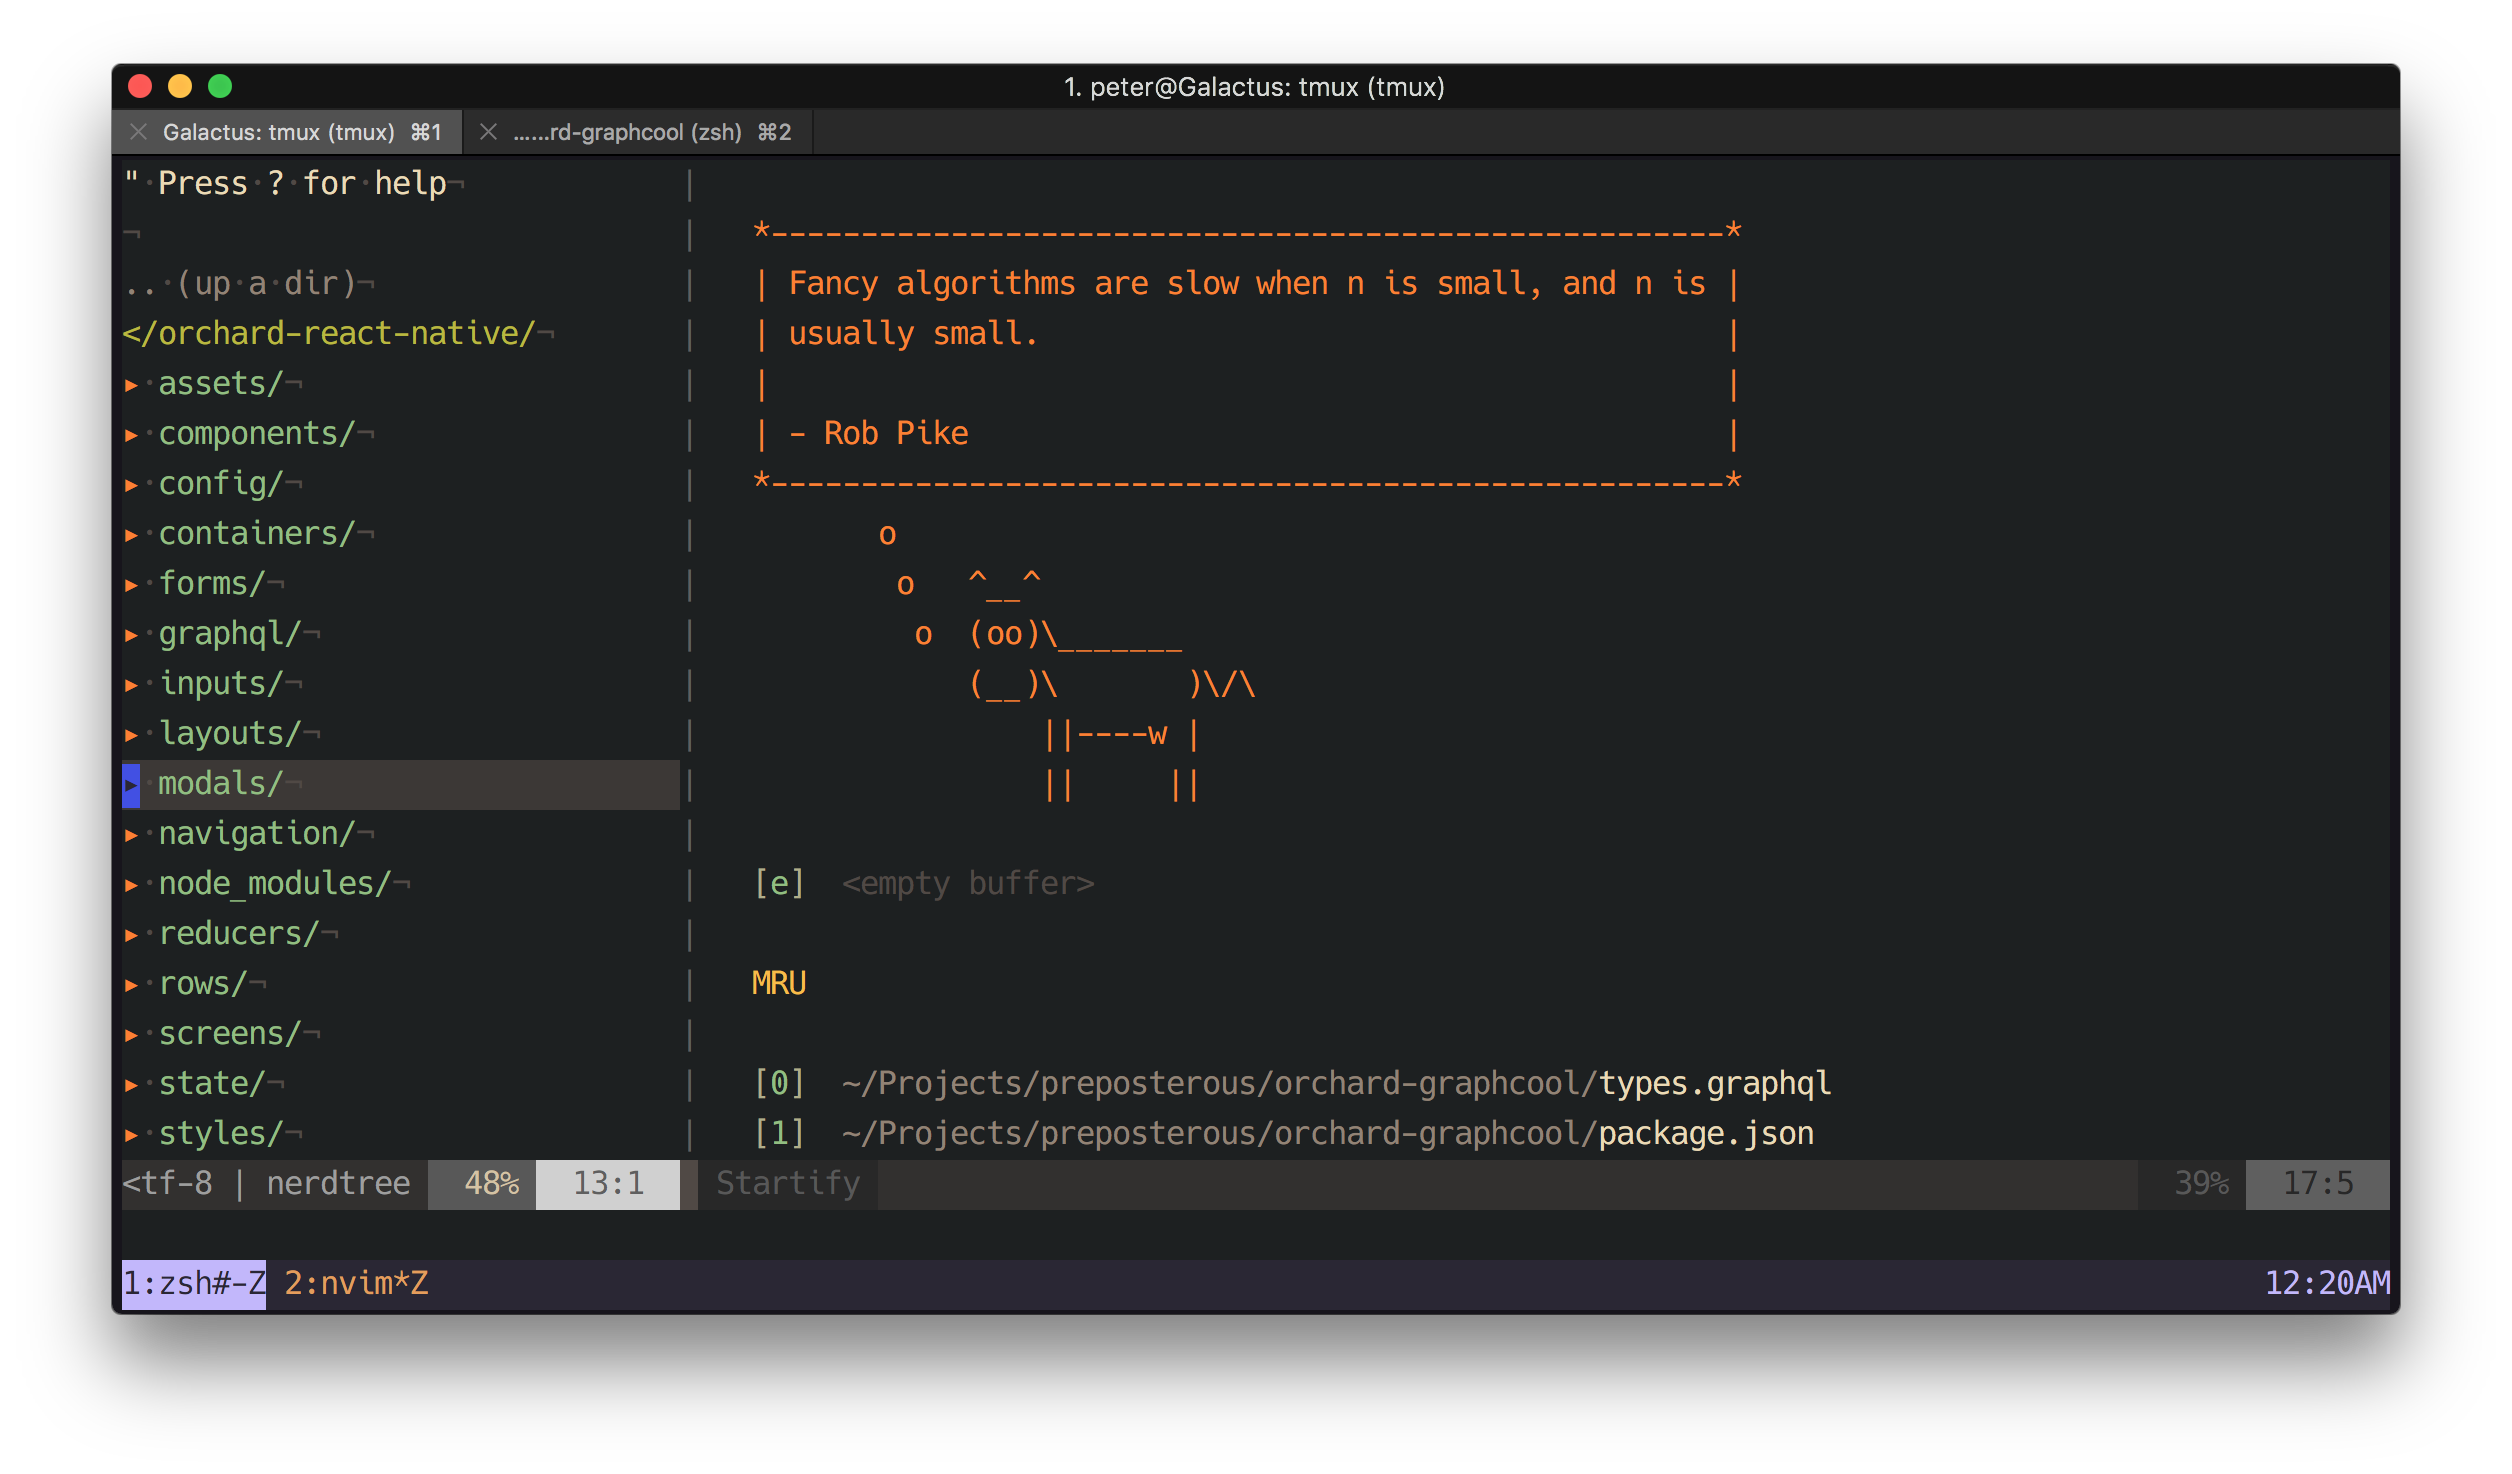Expand the assets/ folder arrow
Viewport: 2512px width, 1474px height.
(x=131, y=385)
